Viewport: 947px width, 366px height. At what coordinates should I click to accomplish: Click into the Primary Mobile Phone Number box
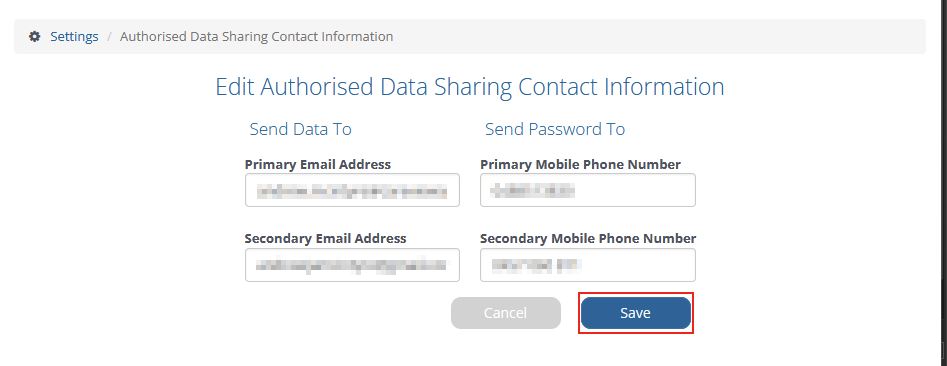click(588, 190)
